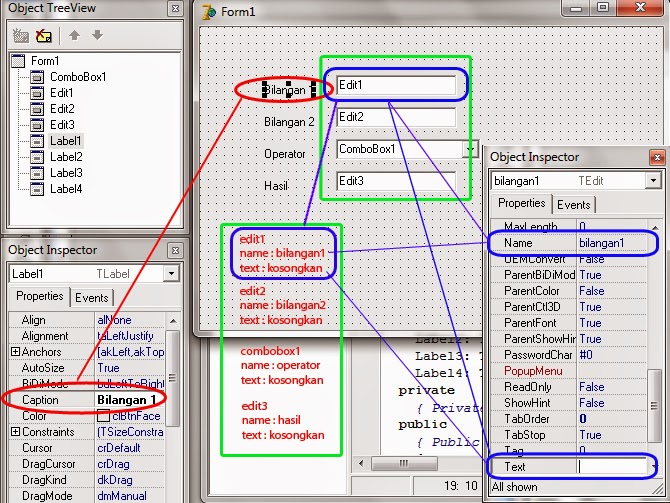The image size is (670, 503).
Task: Select the ParentFont value True
Action: (612, 323)
